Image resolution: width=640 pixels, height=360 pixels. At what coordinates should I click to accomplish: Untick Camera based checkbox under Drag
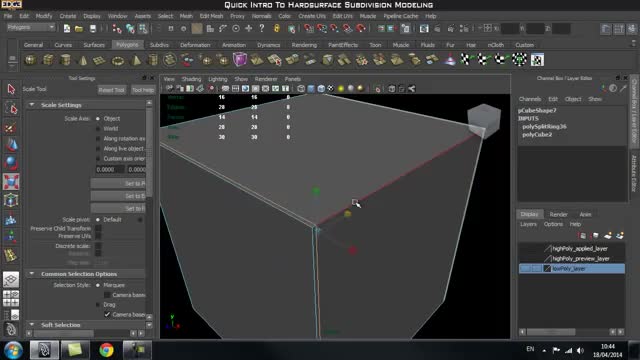(107, 314)
